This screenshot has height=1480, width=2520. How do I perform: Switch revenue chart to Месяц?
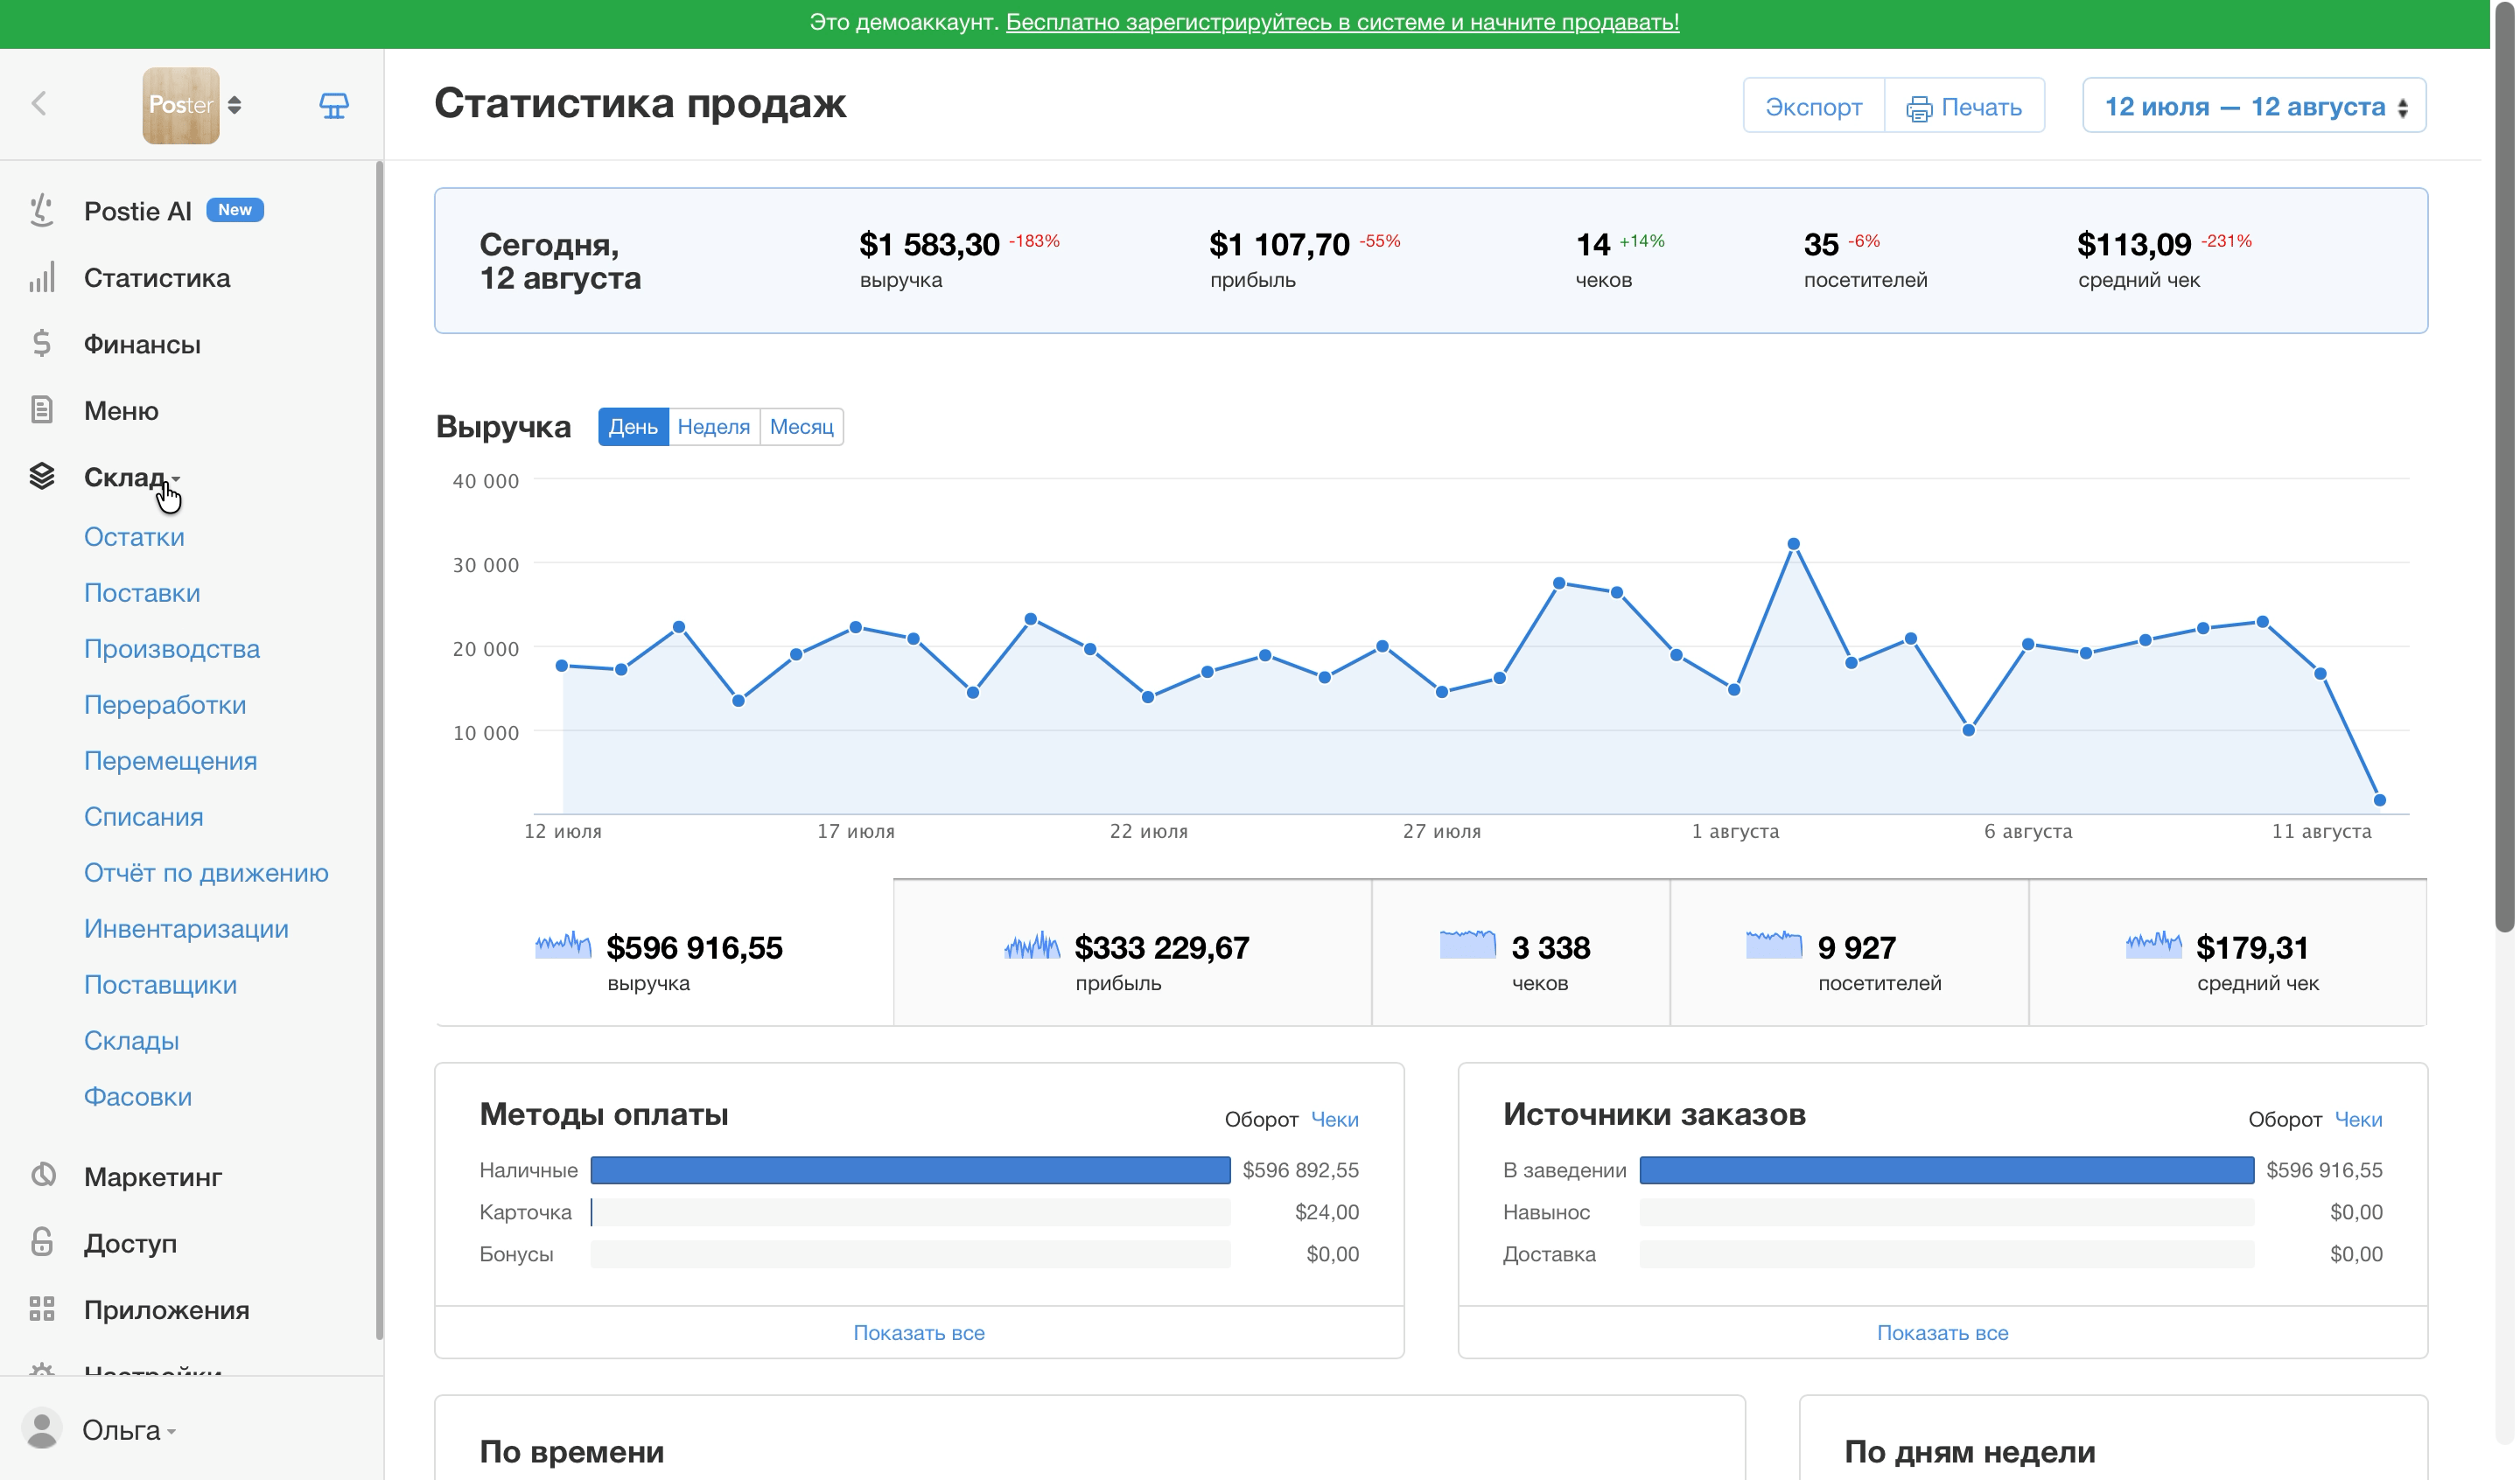[x=802, y=427]
